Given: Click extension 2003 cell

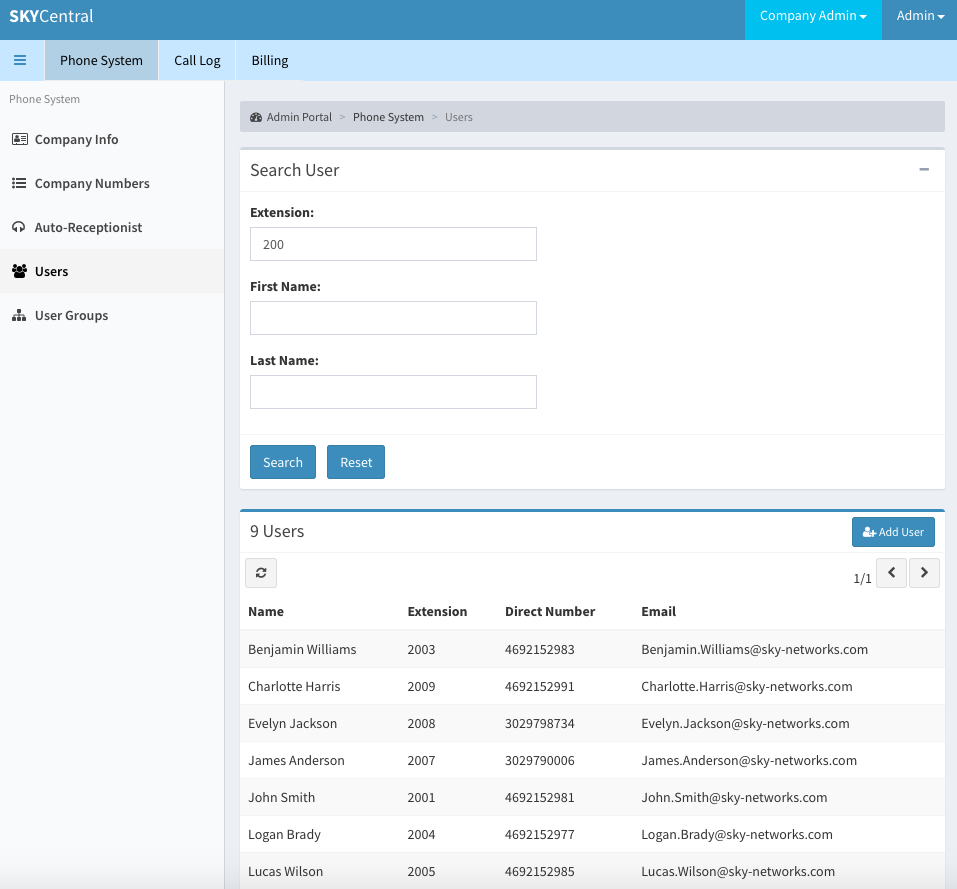Looking at the screenshot, I should coord(421,649).
